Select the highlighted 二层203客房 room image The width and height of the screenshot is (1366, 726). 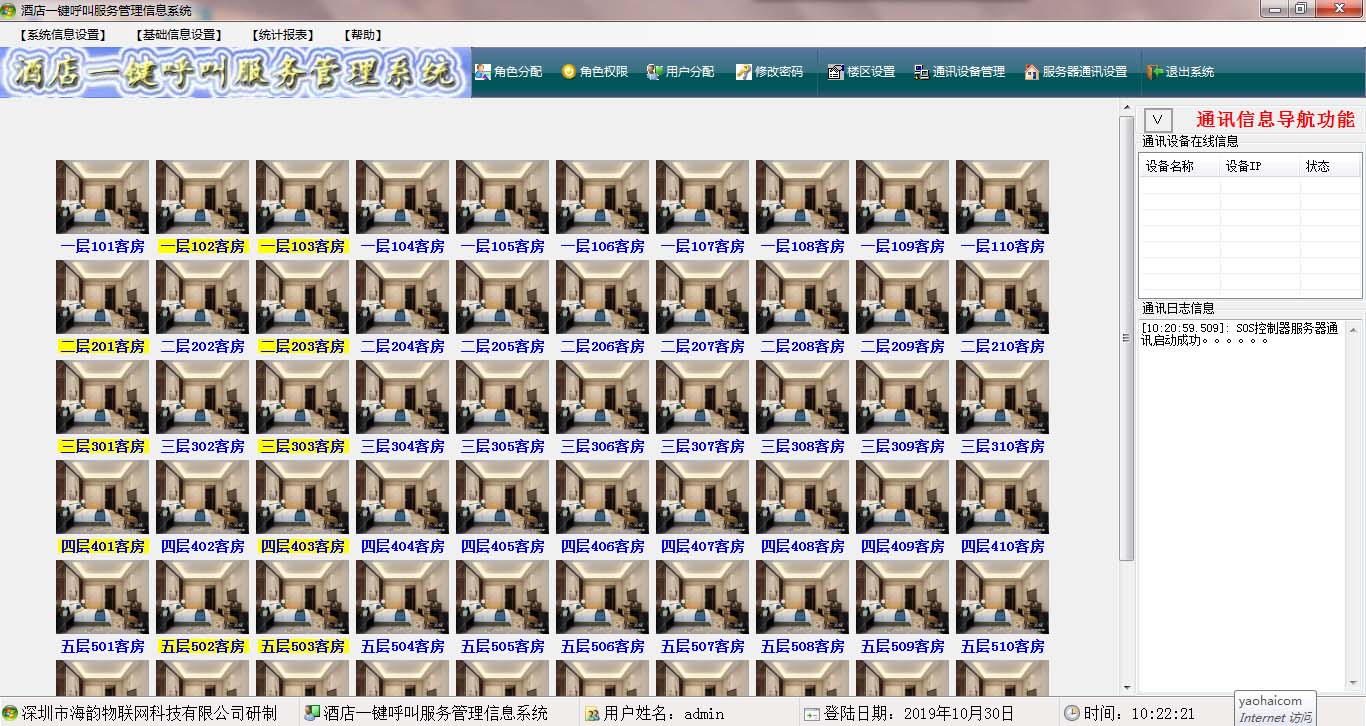pos(302,297)
